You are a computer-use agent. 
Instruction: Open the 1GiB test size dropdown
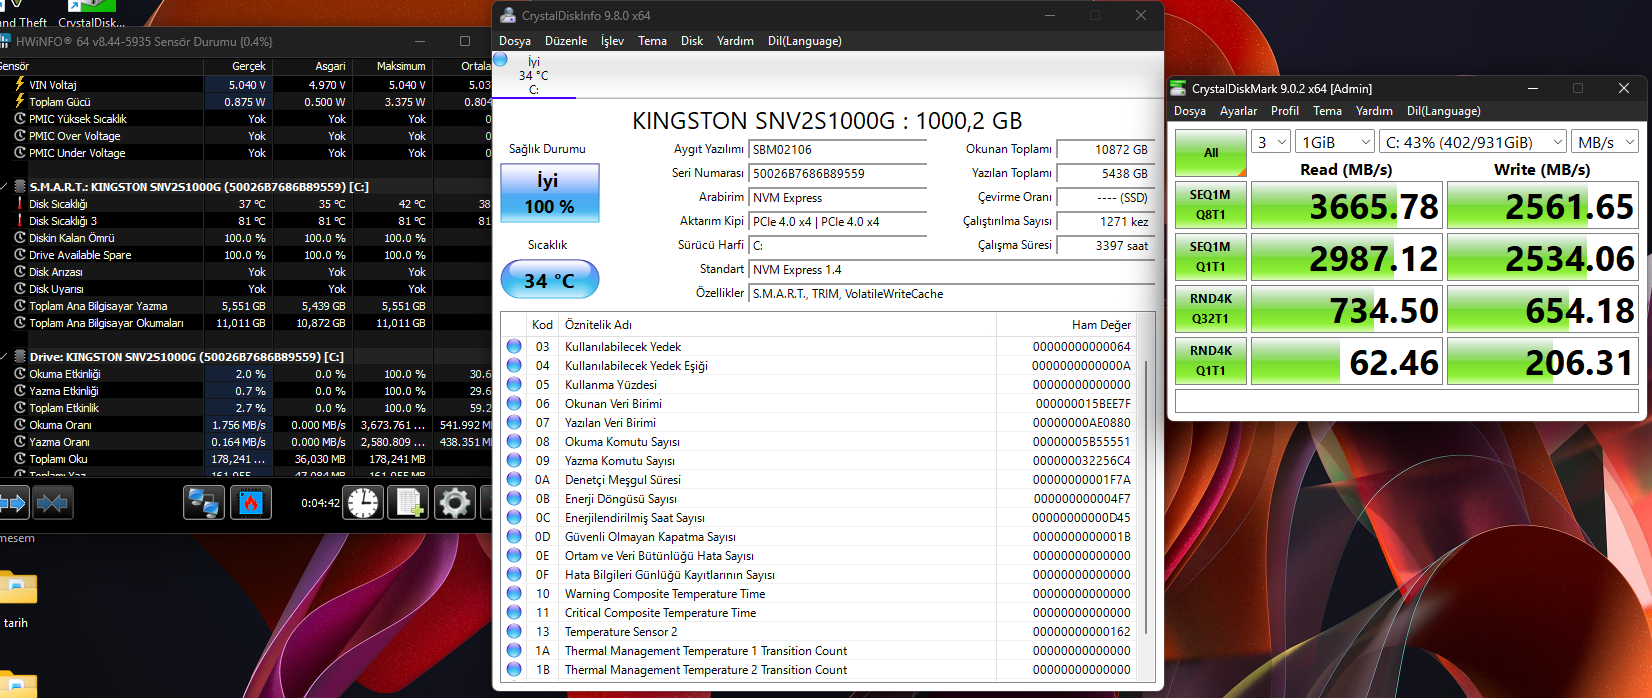click(x=1335, y=142)
